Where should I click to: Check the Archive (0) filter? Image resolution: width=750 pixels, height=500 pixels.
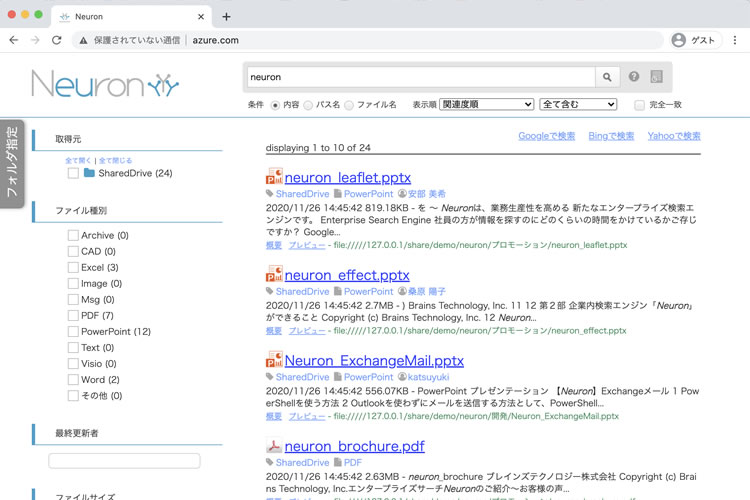pos(73,235)
